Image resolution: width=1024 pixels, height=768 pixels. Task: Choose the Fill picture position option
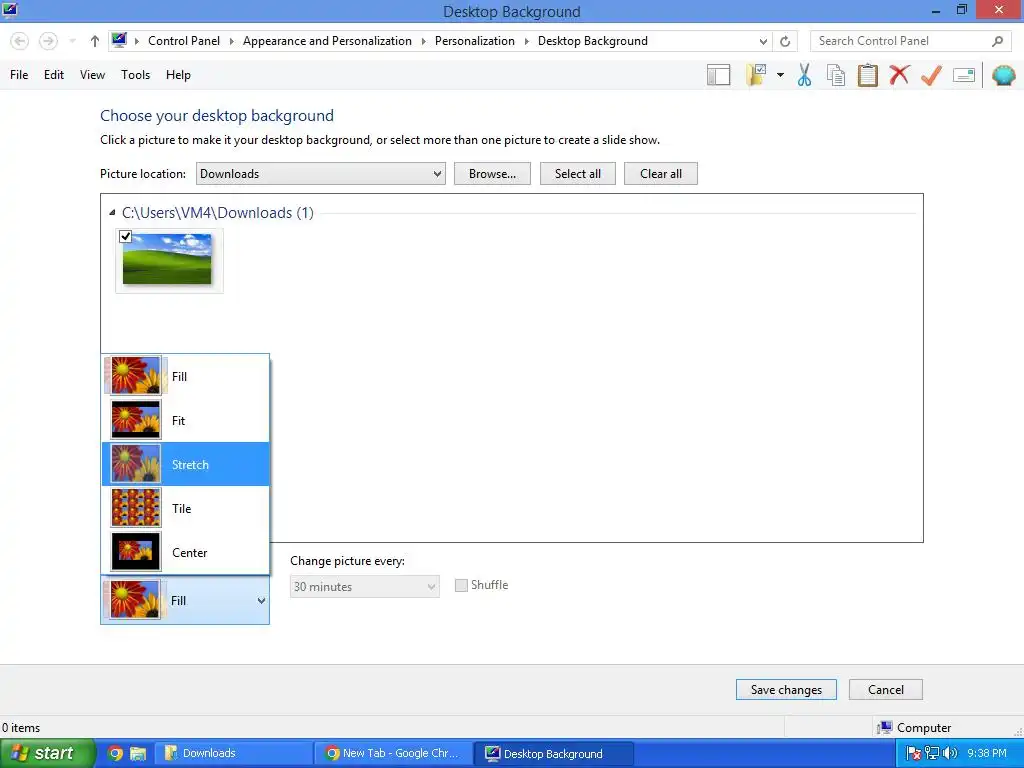click(x=185, y=376)
